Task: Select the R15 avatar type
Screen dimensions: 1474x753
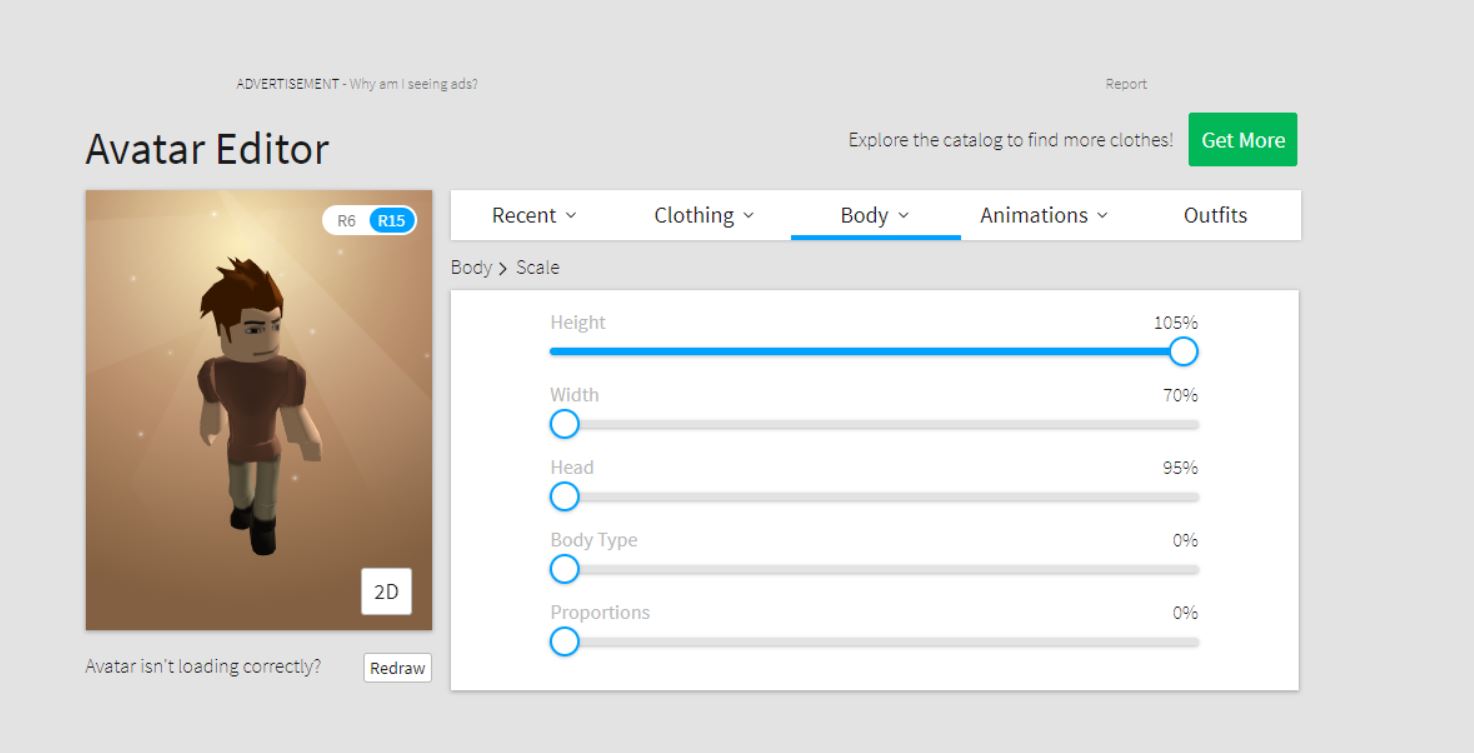Action: [x=391, y=221]
